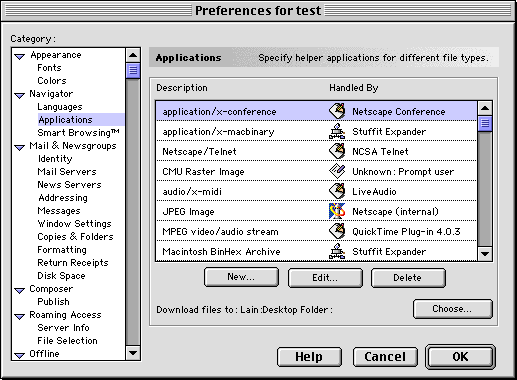
Task: Click Stuffit Expander icon in BinHex row
Action: point(337,251)
